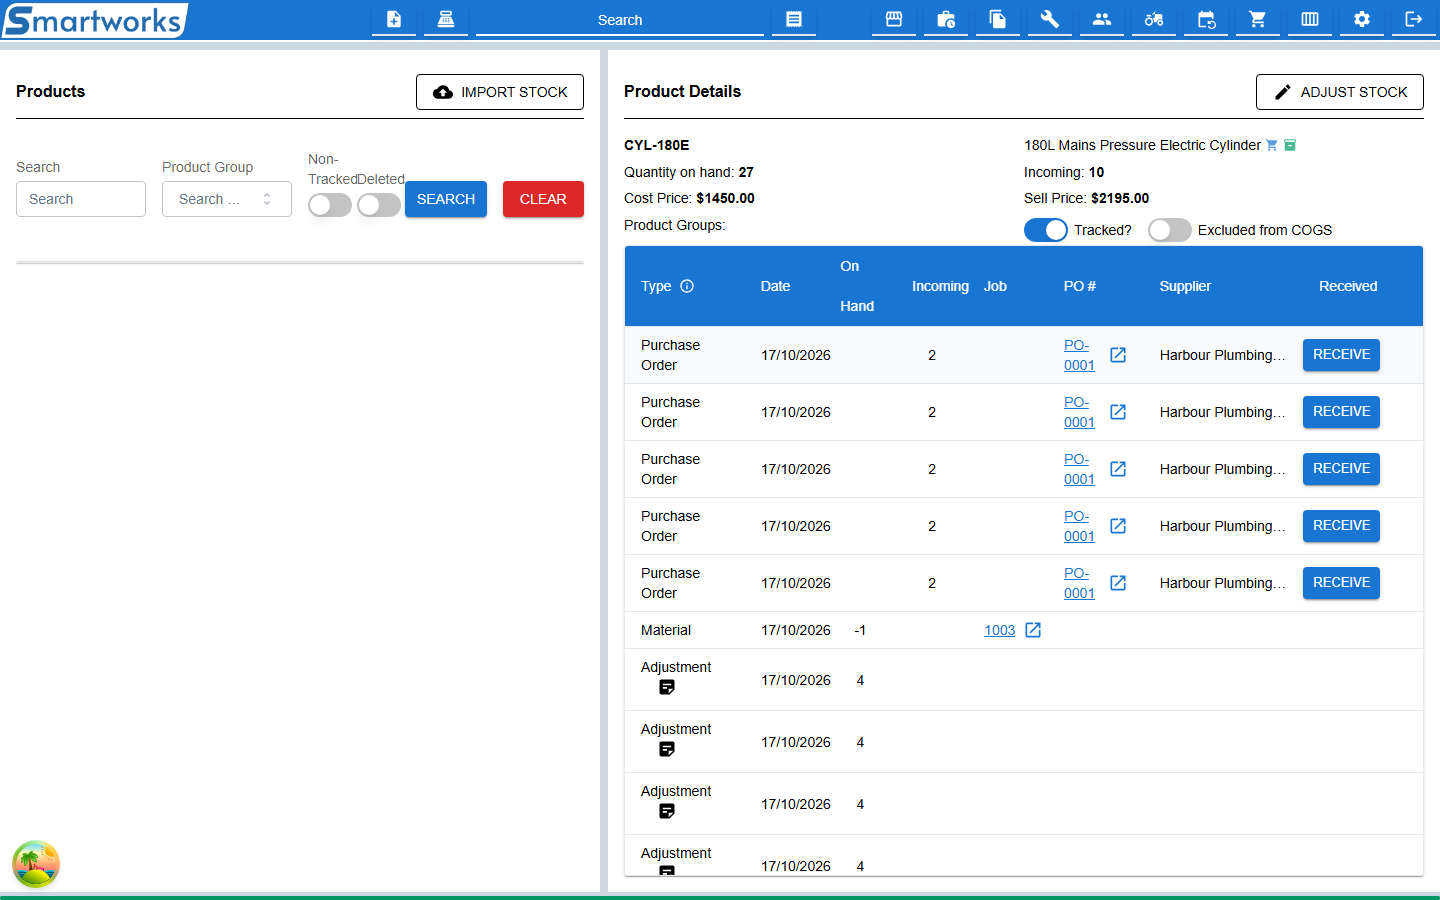Click the beach avatar icon at bottom left
The image size is (1440, 900).
click(x=36, y=864)
